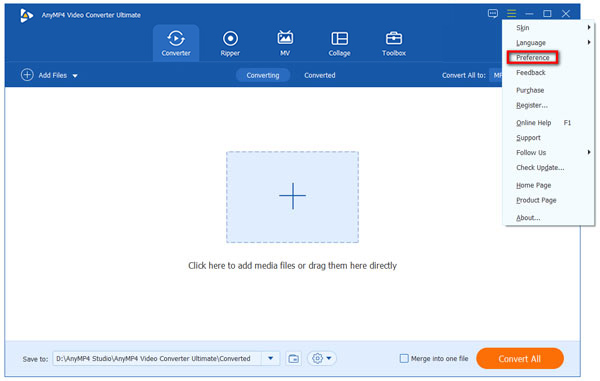Click the dashed add media drop area
Image resolution: width=600 pixels, height=381 pixels.
pos(292,197)
